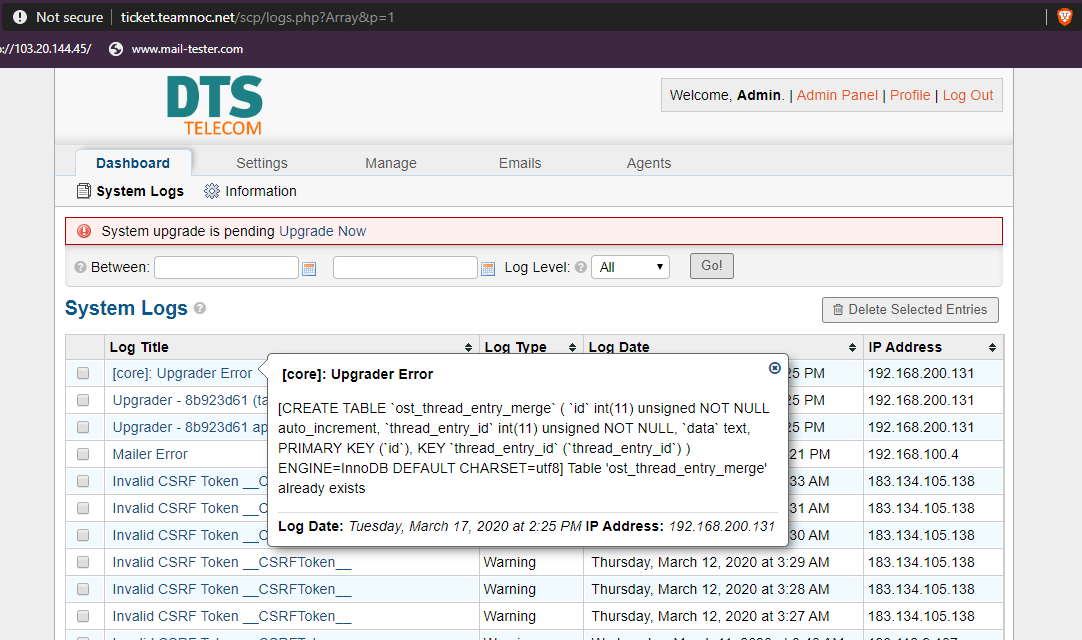This screenshot has width=1082, height=640.
Task: Open the end date calendar picker
Action: (x=488, y=268)
